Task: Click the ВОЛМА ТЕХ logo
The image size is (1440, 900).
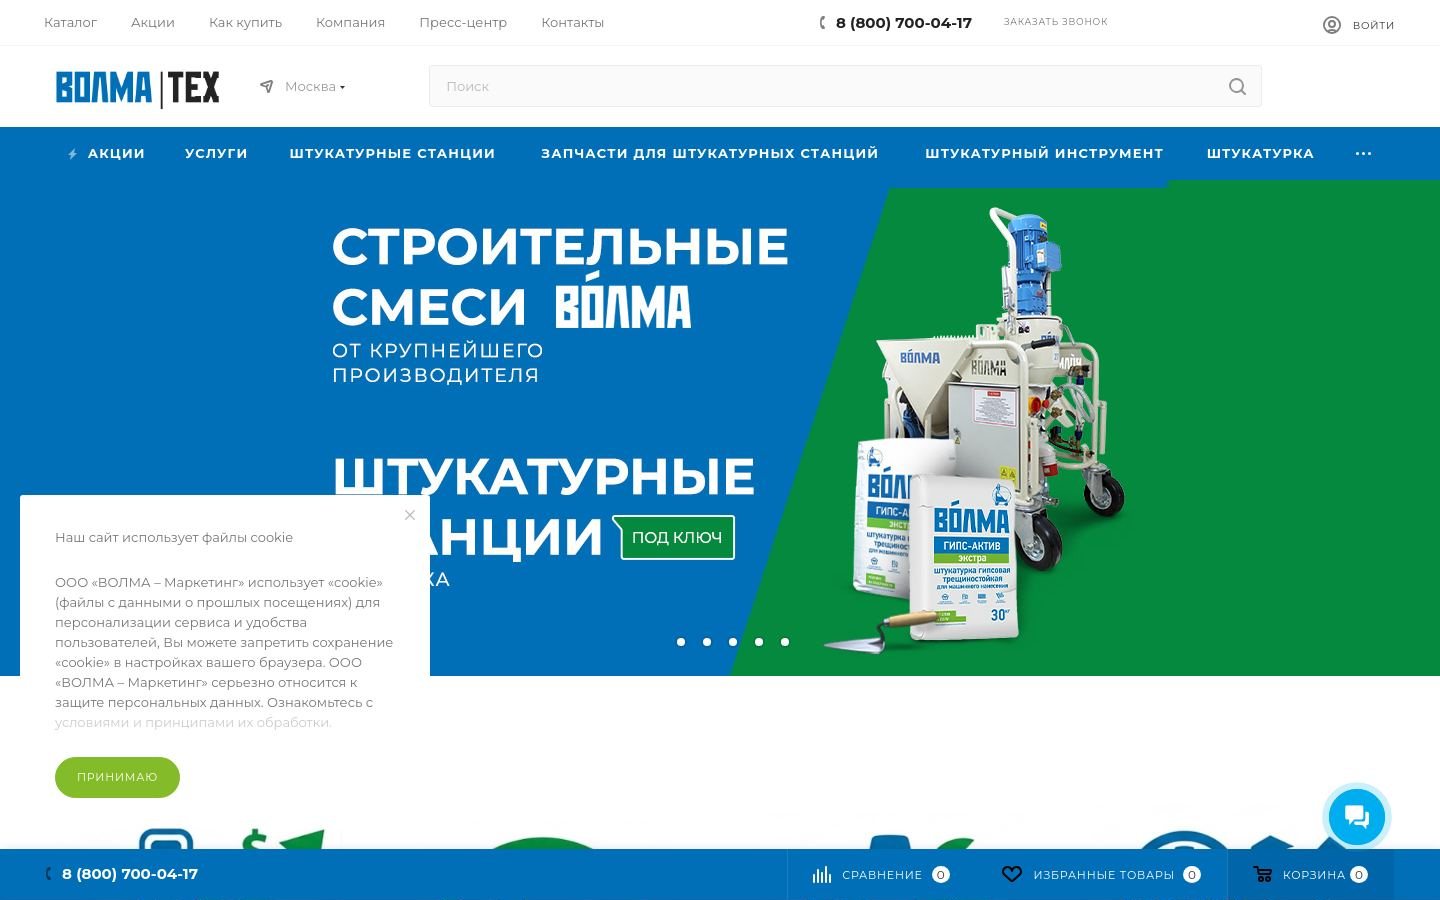Action: 137,88
